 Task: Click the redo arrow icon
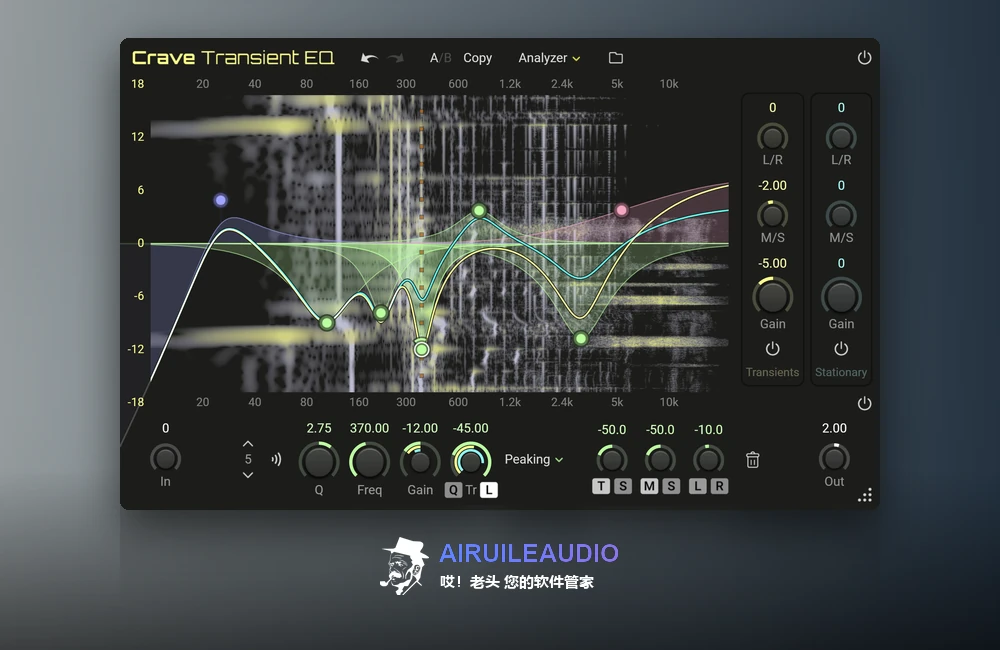click(x=396, y=58)
